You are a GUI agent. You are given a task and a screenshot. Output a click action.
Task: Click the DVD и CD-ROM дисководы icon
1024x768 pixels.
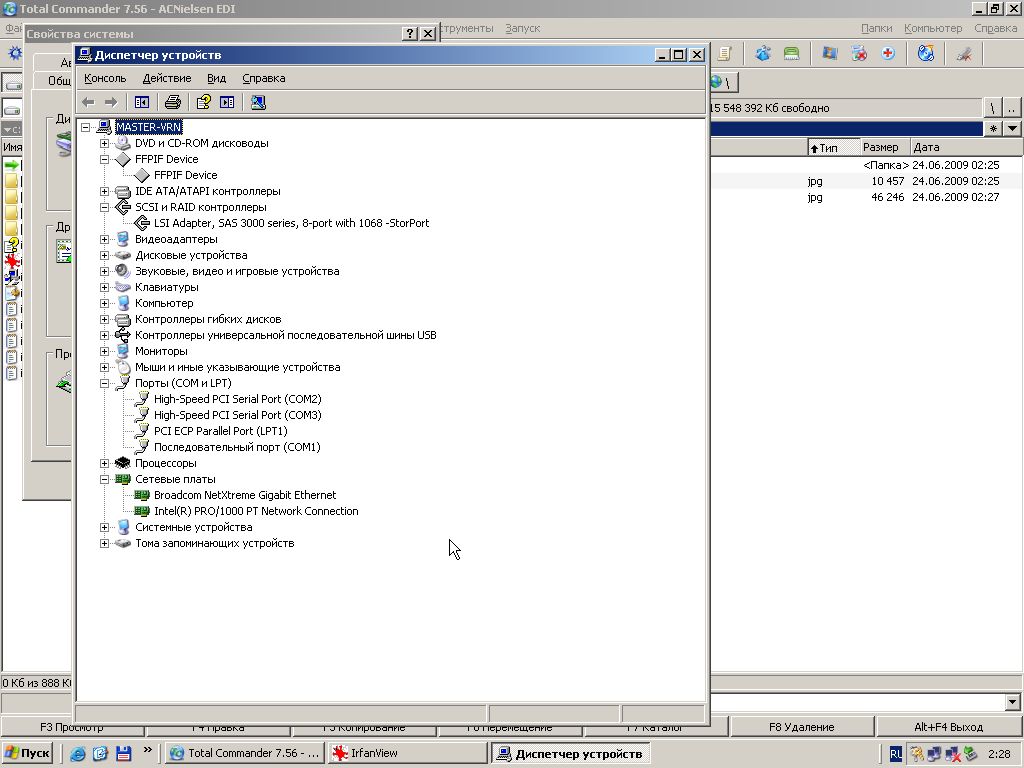(x=123, y=143)
